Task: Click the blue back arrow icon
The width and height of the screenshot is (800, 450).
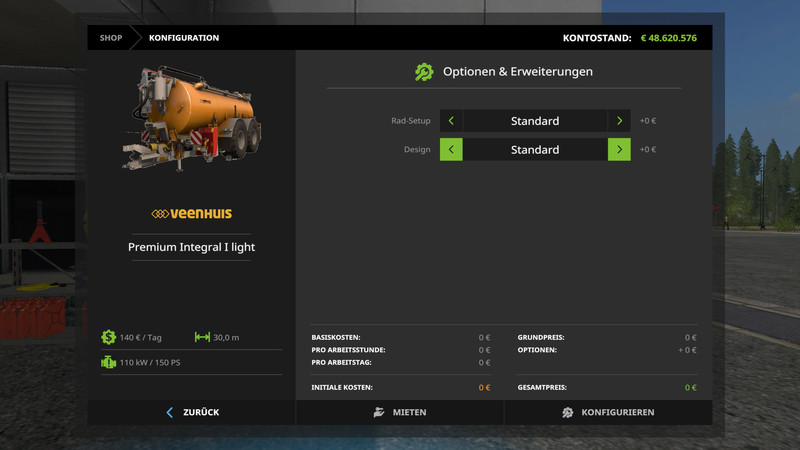Action: [170, 412]
